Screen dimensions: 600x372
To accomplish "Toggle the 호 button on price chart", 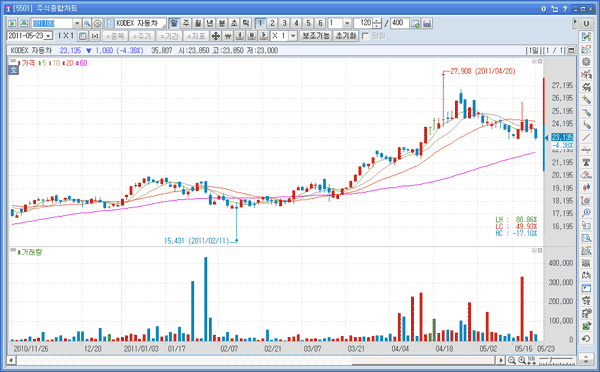I will [x=13, y=70].
